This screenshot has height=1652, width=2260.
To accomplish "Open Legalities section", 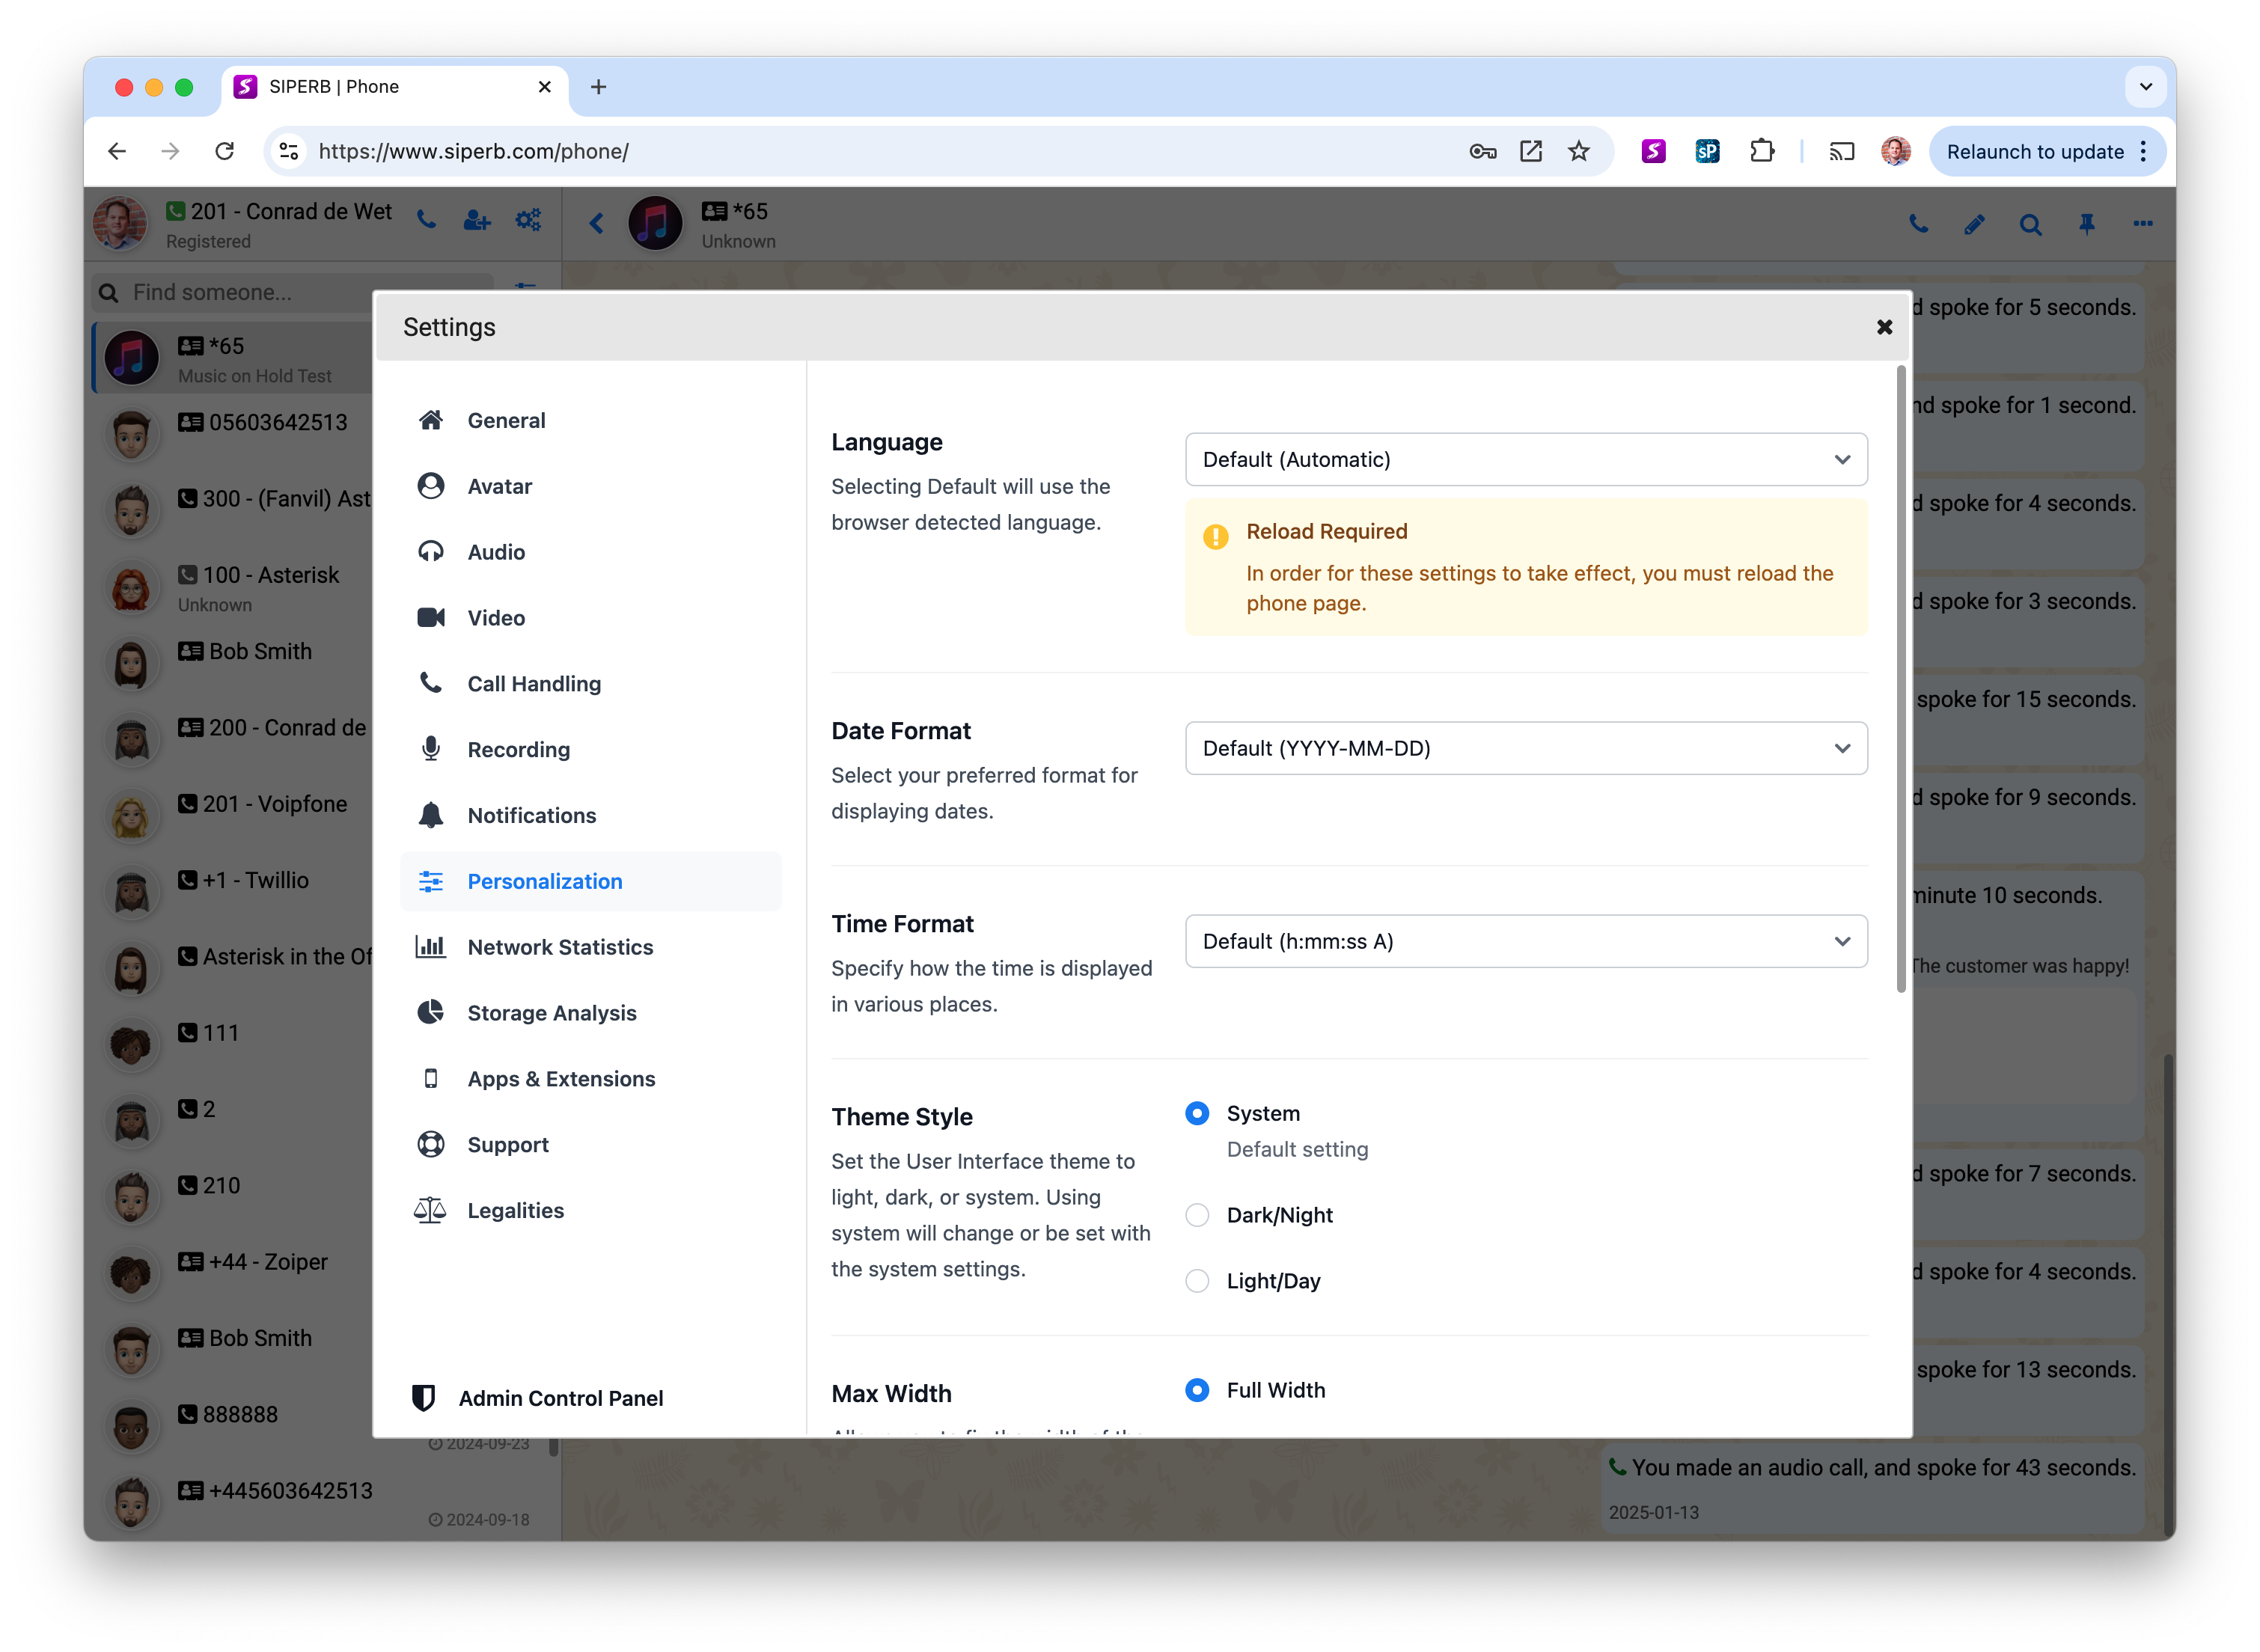I will [x=590, y=1210].
